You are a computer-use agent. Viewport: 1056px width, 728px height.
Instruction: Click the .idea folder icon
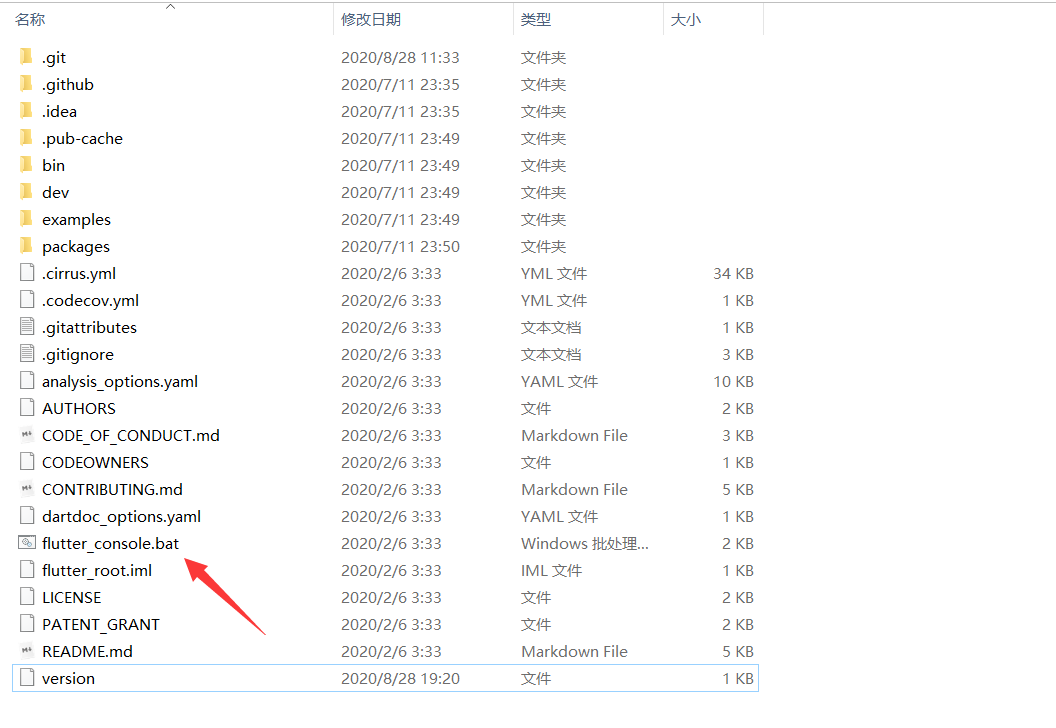coord(26,110)
